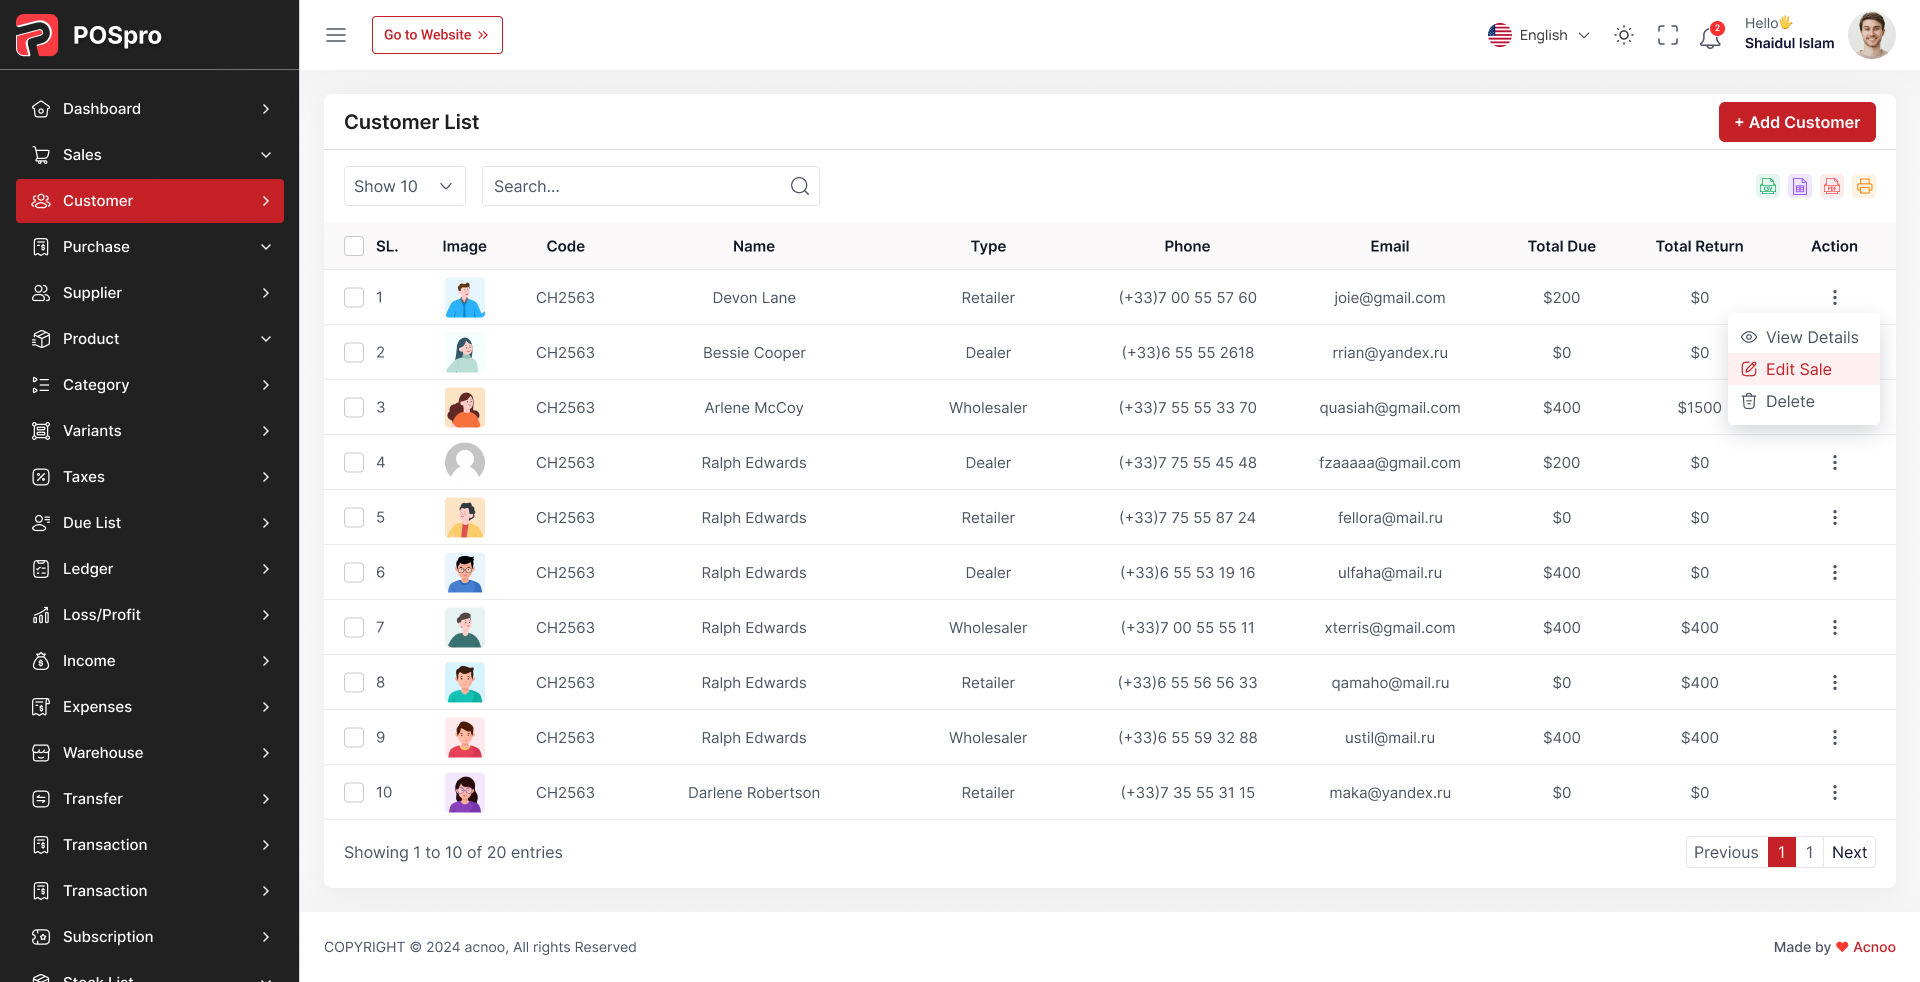Select the checkbox for Darlene Robertson
Image resolution: width=1920 pixels, height=982 pixels.
[354, 792]
